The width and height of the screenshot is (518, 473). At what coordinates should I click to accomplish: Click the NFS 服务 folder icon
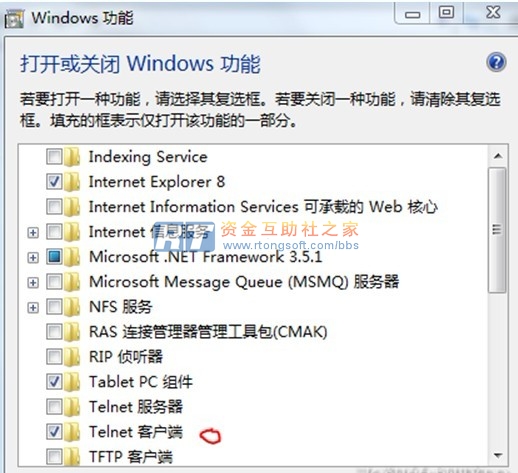[x=72, y=307]
